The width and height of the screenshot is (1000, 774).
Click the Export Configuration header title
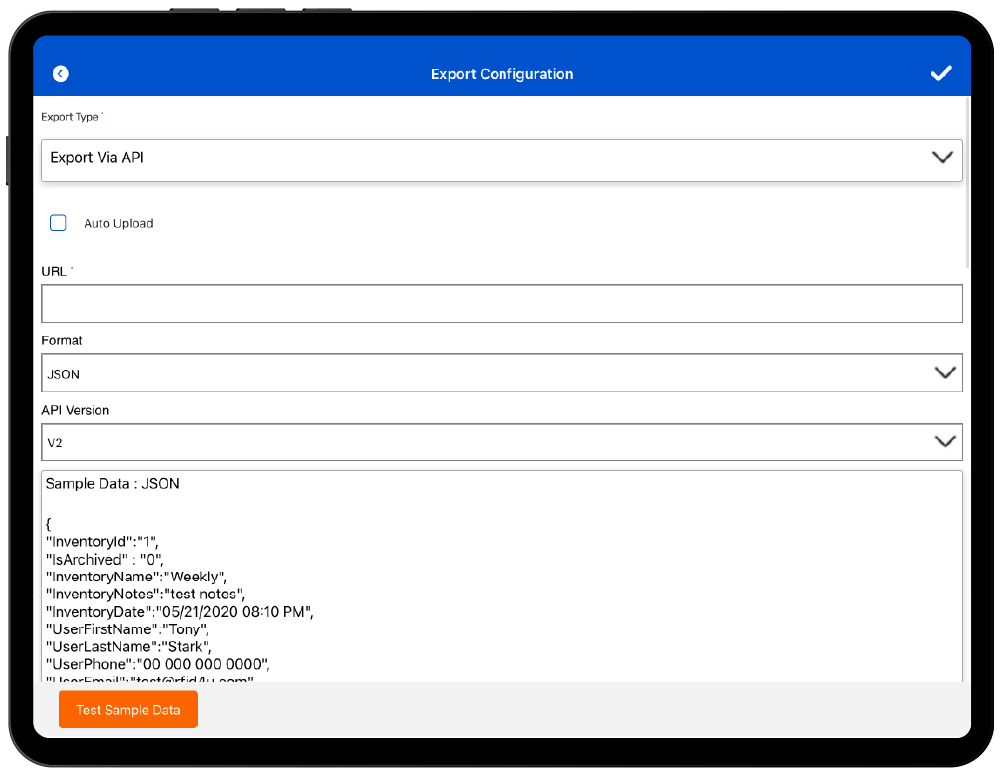point(502,74)
